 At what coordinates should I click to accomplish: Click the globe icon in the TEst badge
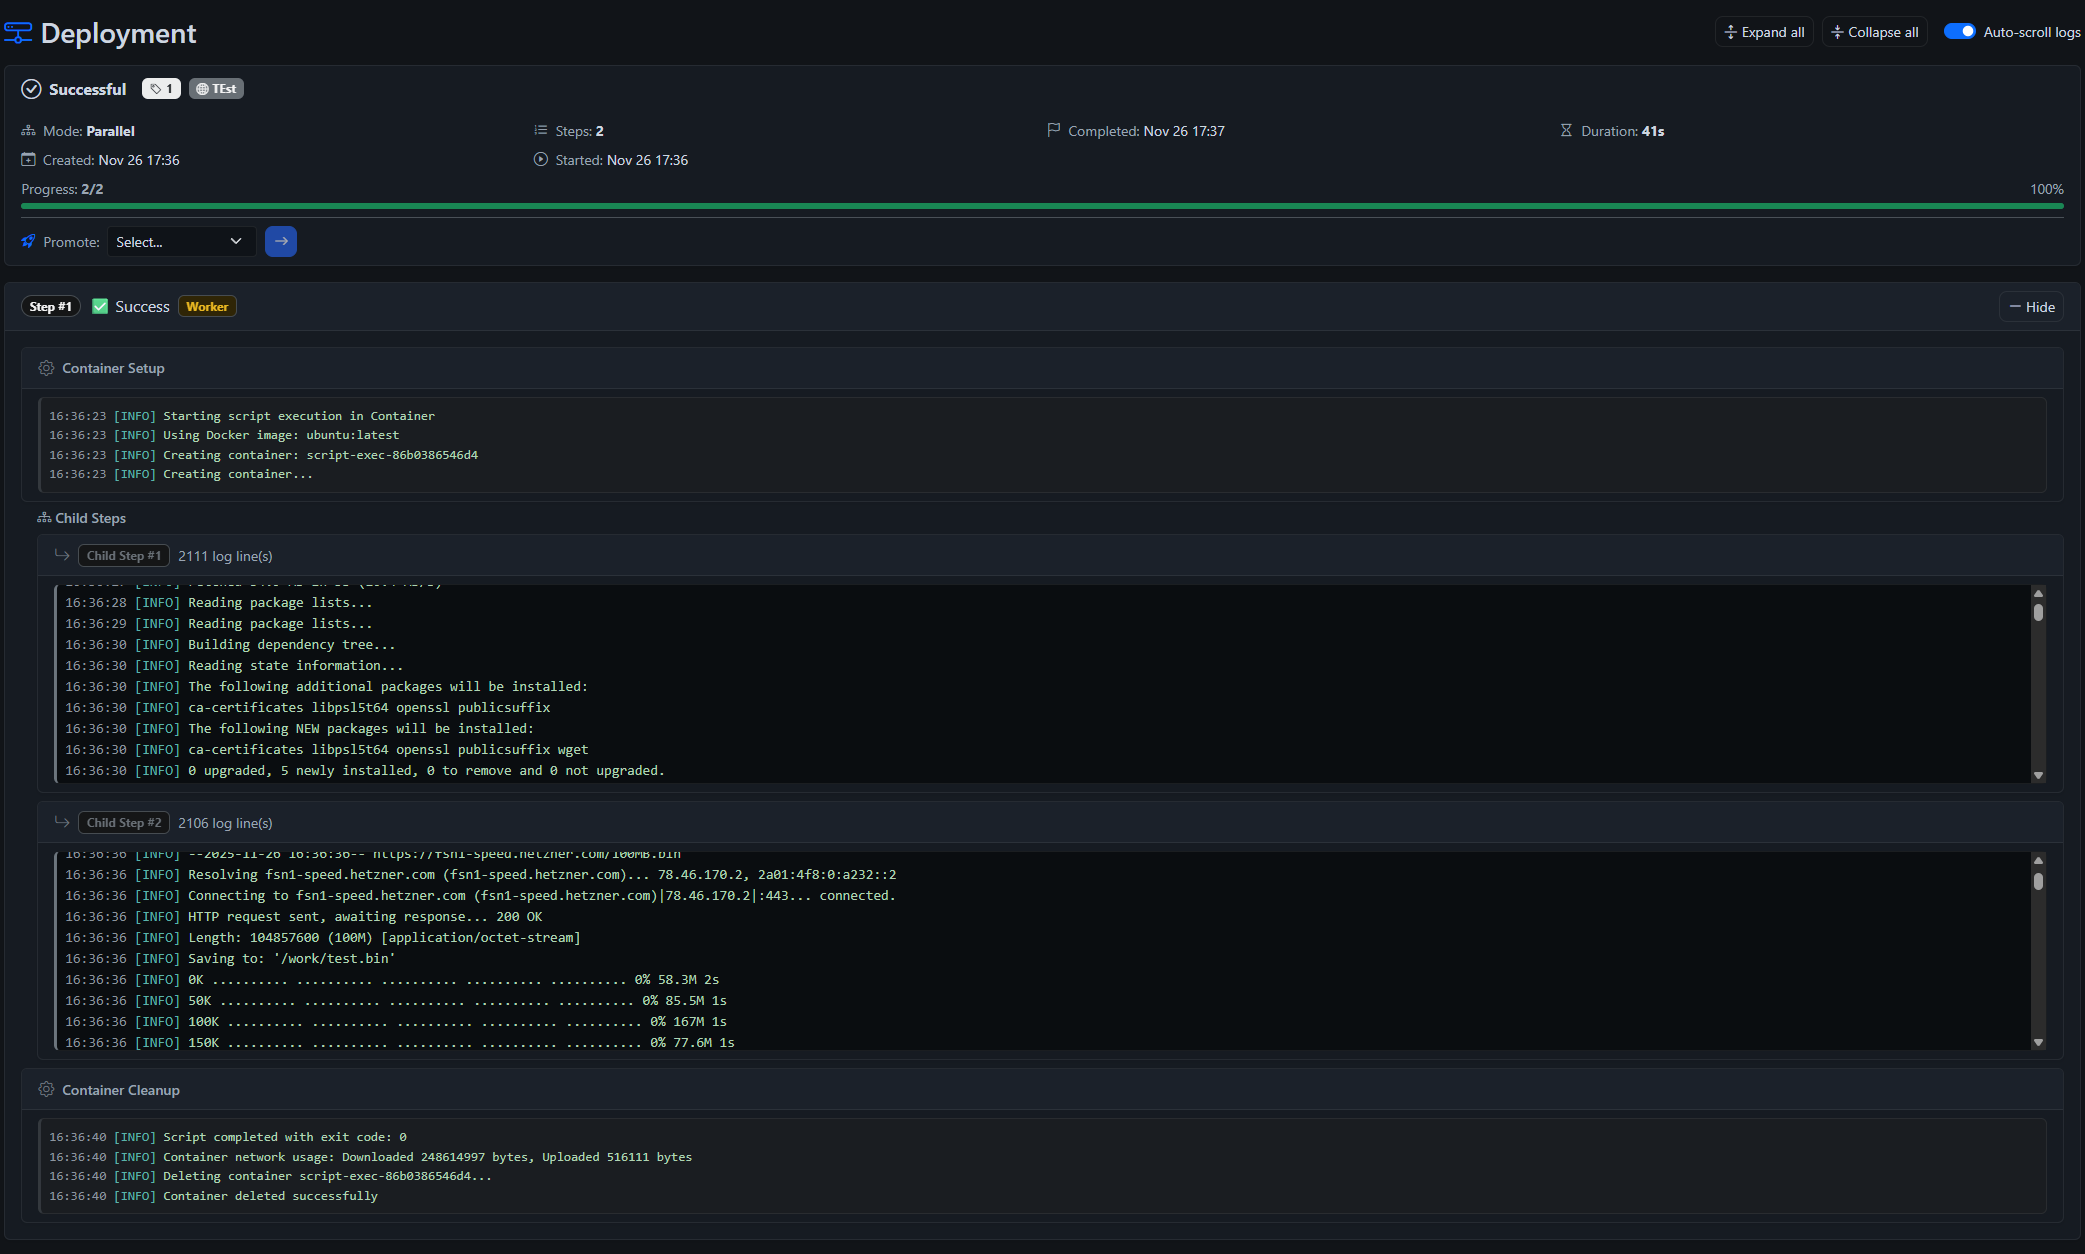click(x=202, y=88)
